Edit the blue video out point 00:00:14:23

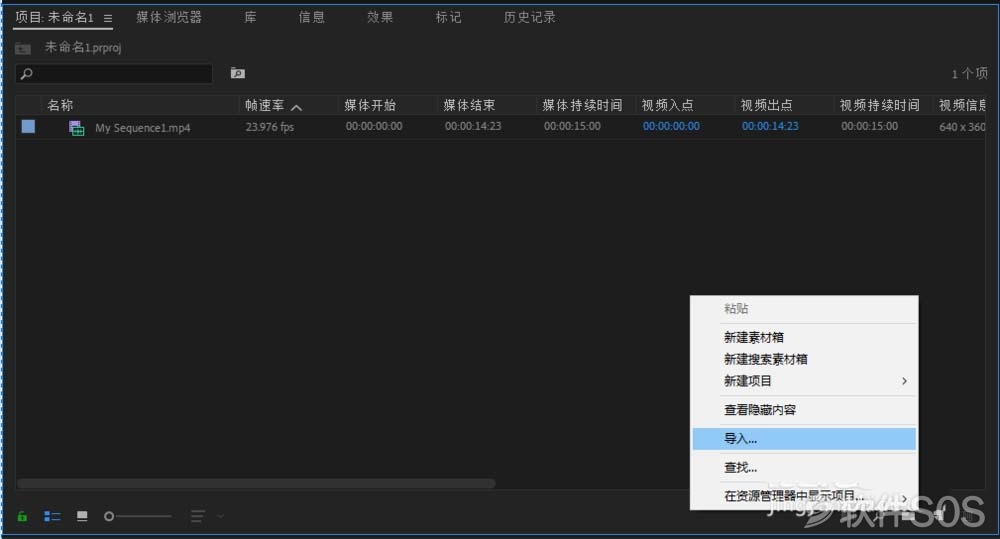click(x=770, y=126)
